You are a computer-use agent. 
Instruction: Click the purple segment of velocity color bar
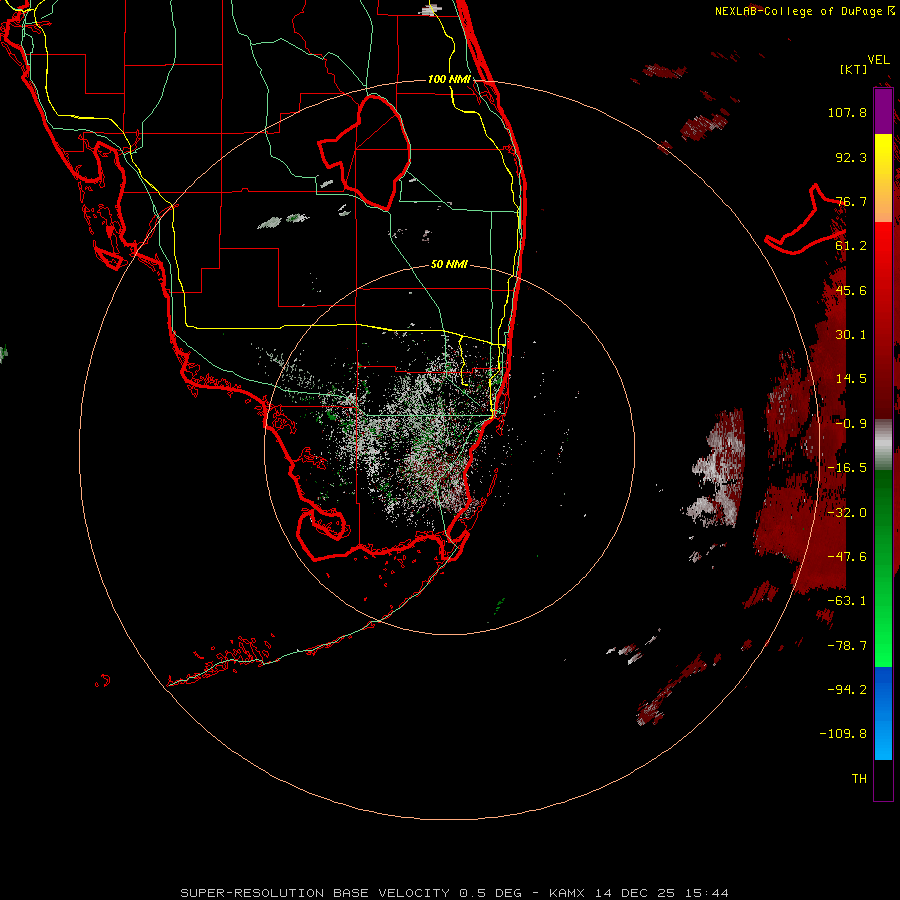tap(883, 111)
